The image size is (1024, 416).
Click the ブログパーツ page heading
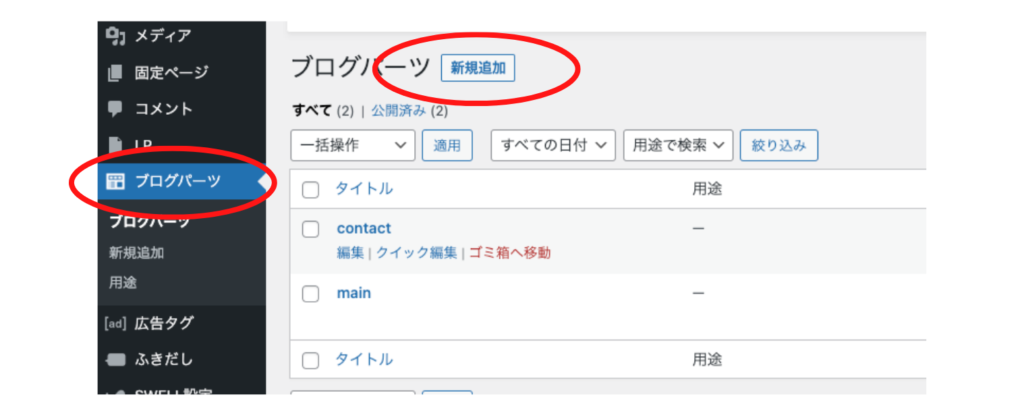pyautogui.click(x=360, y=68)
